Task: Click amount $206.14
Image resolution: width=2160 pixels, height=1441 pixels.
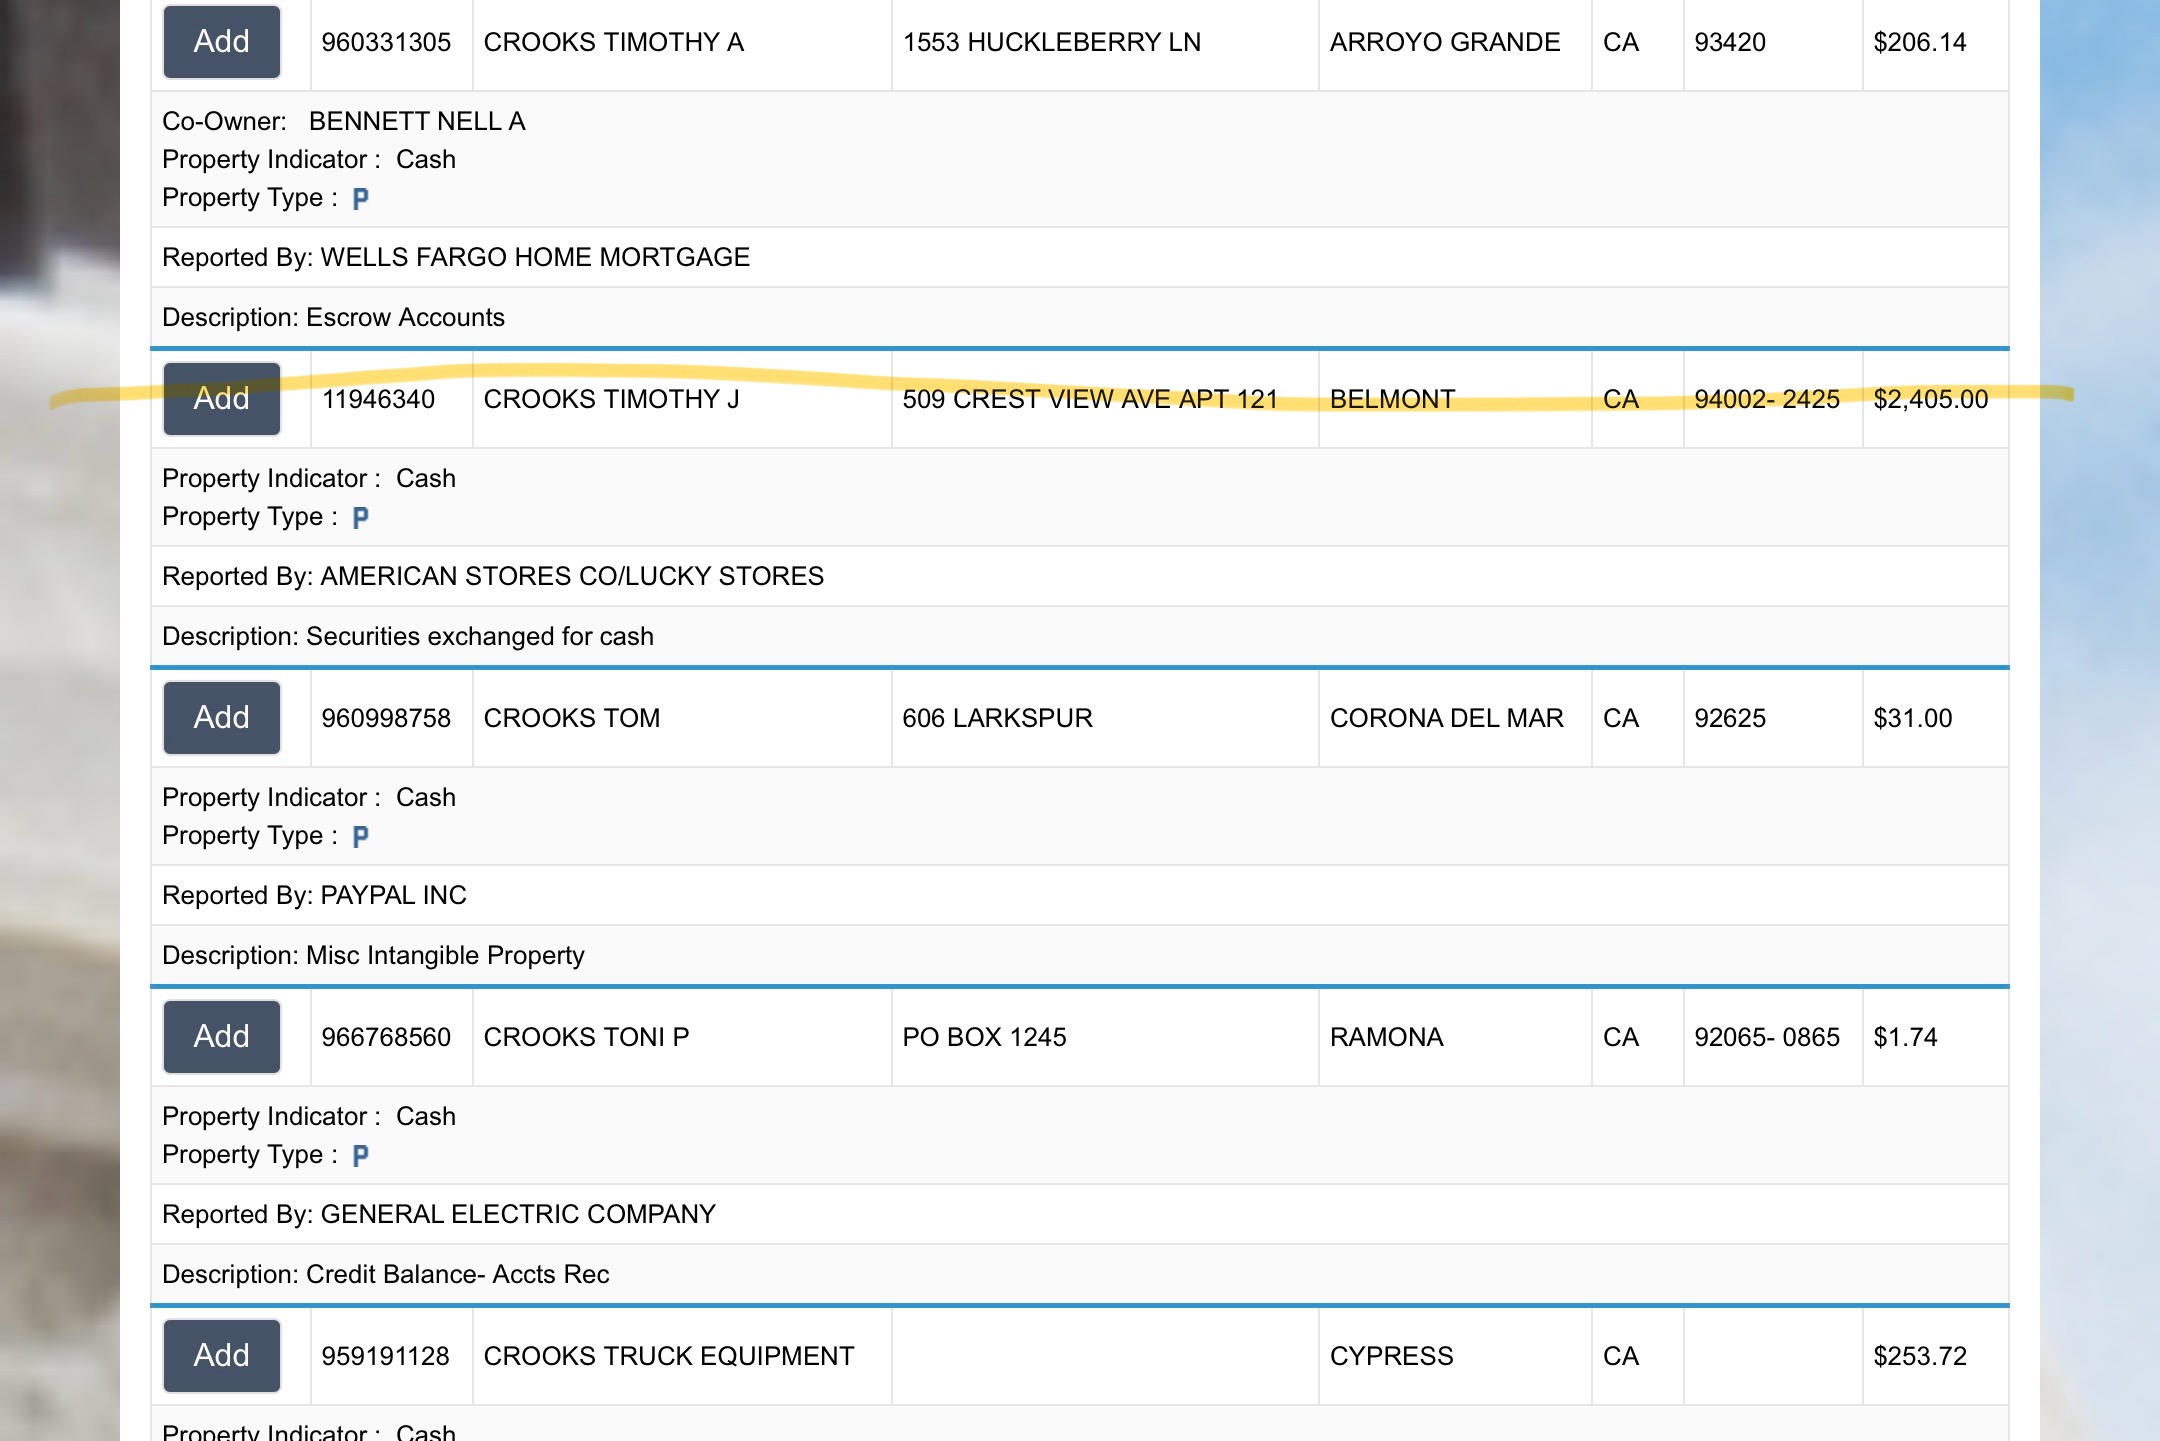Action: point(1920,42)
